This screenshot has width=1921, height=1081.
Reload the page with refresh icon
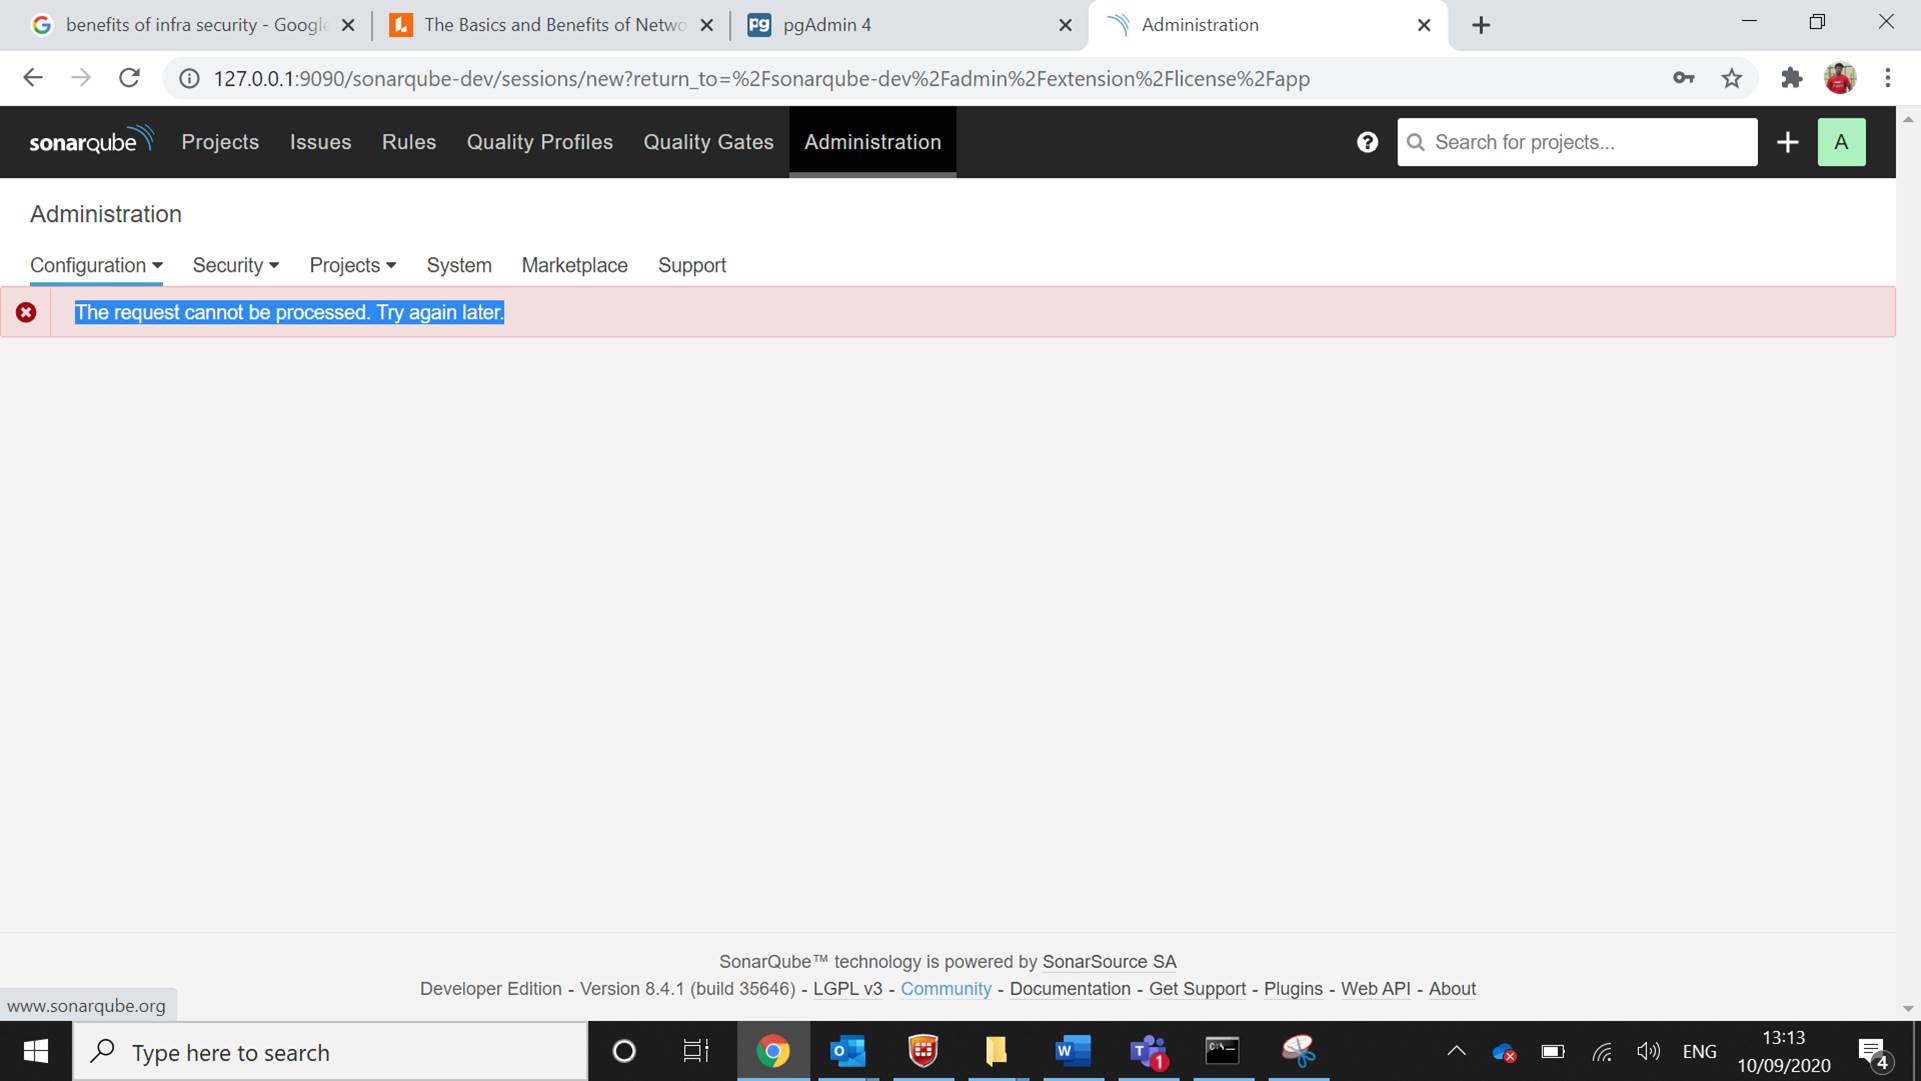[x=129, y=78]
